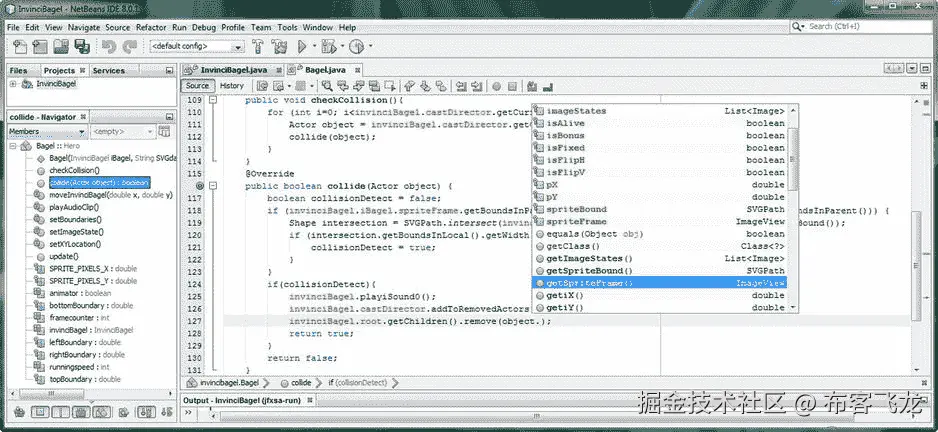Click the Open Project toolbar icon
Viewport: 938px width, 432px height.
pyautogui.click(x=61, y=47)
